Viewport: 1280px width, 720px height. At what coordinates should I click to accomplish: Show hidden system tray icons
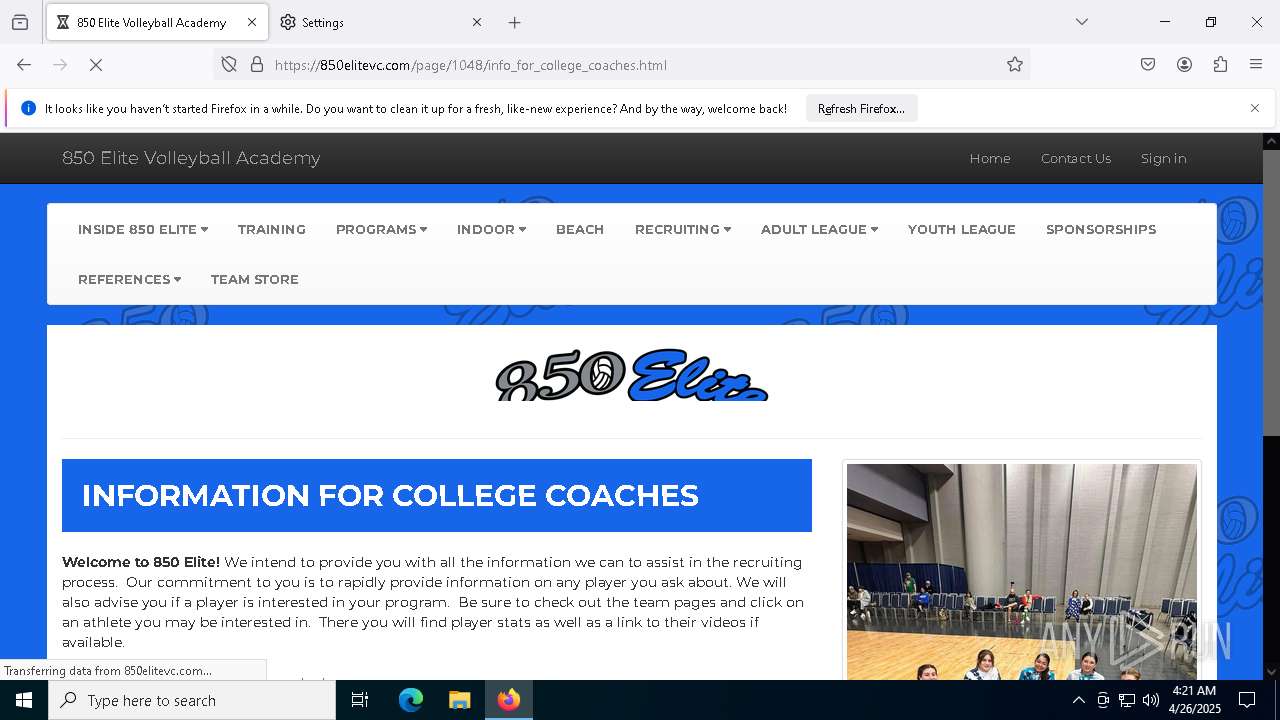tap(1078, 700)
